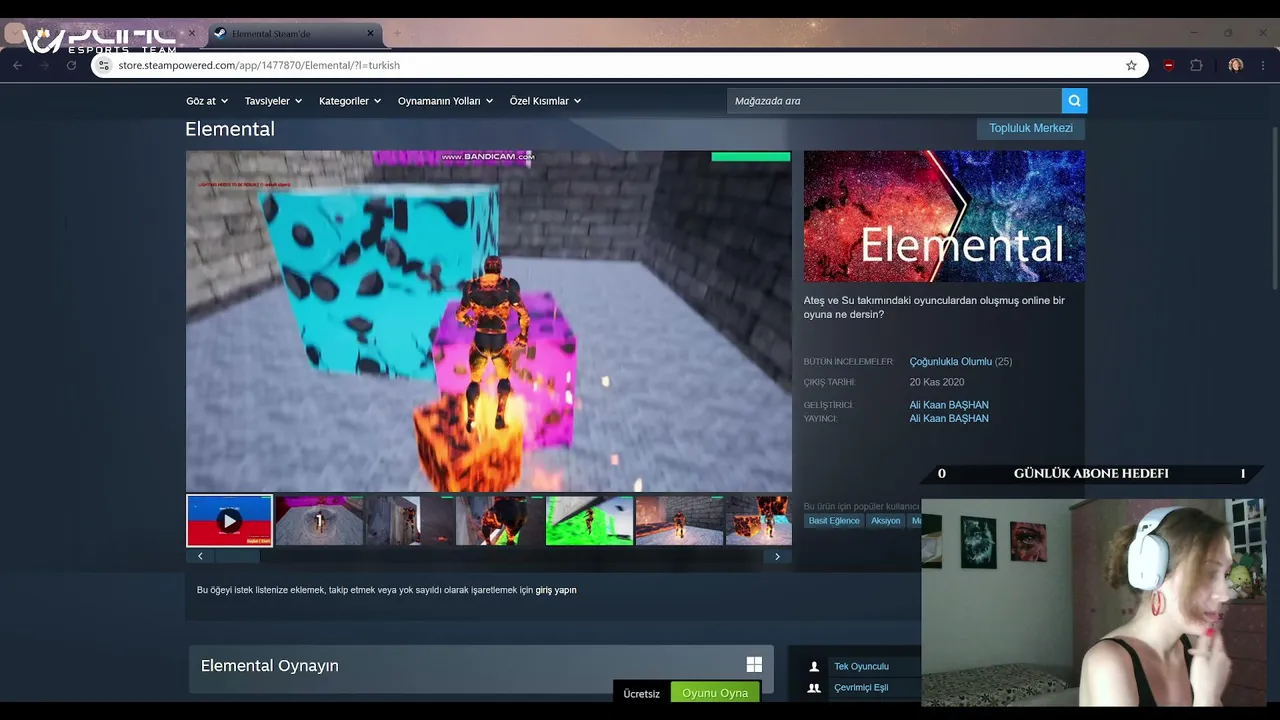Click the Elemental capsule header image
This screenshot has height=720, width=1280.
click(944, 216)
